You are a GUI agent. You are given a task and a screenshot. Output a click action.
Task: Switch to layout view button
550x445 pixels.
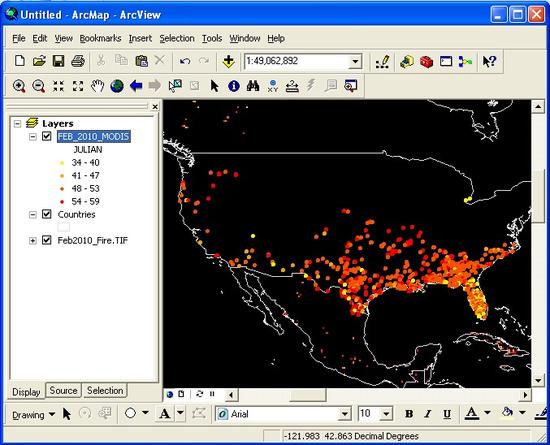click(x=181, y=394)
